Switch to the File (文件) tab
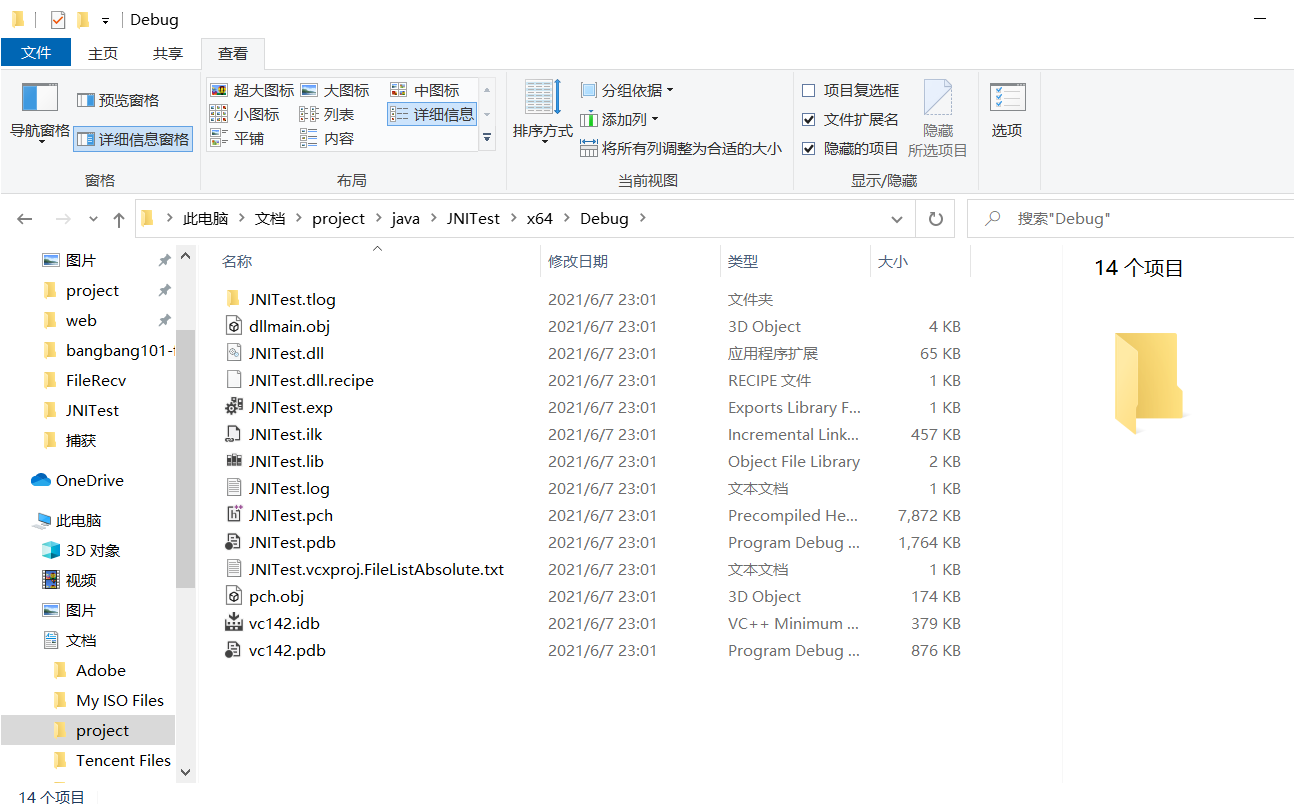1294x812 pixels. 36,53
